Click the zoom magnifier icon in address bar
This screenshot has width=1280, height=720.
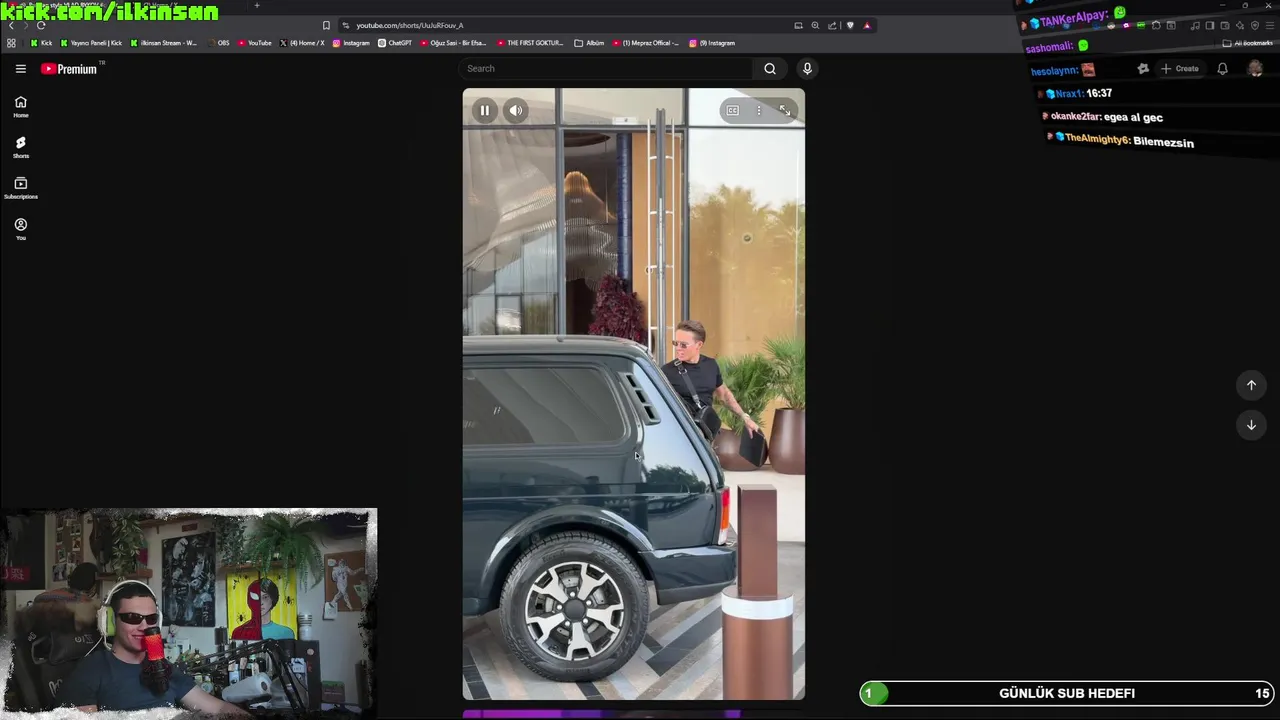pos(815,25)
